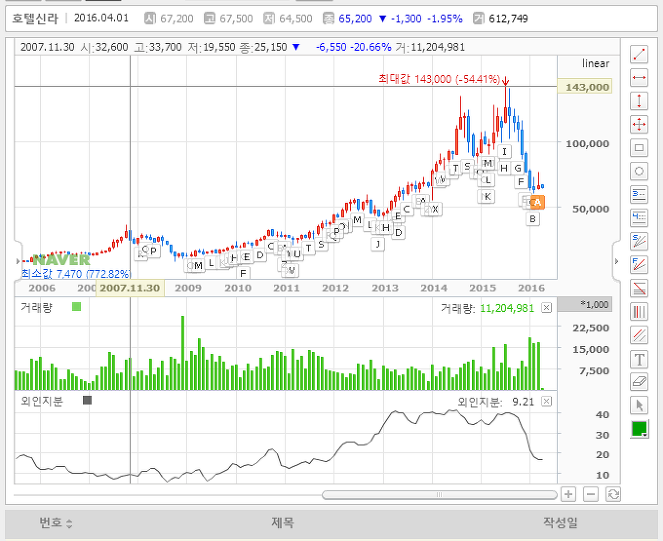Viewport: 663px width, 541px height.
Task: Click the 2014 year axis label
Action: coord(433,288)
